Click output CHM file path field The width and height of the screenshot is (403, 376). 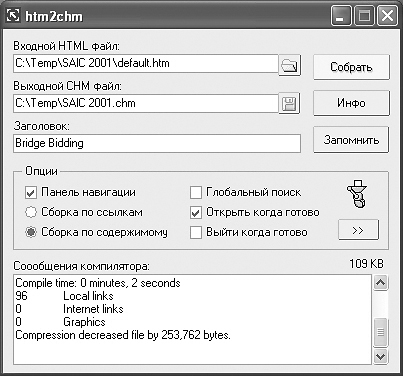tap(146, 103)
